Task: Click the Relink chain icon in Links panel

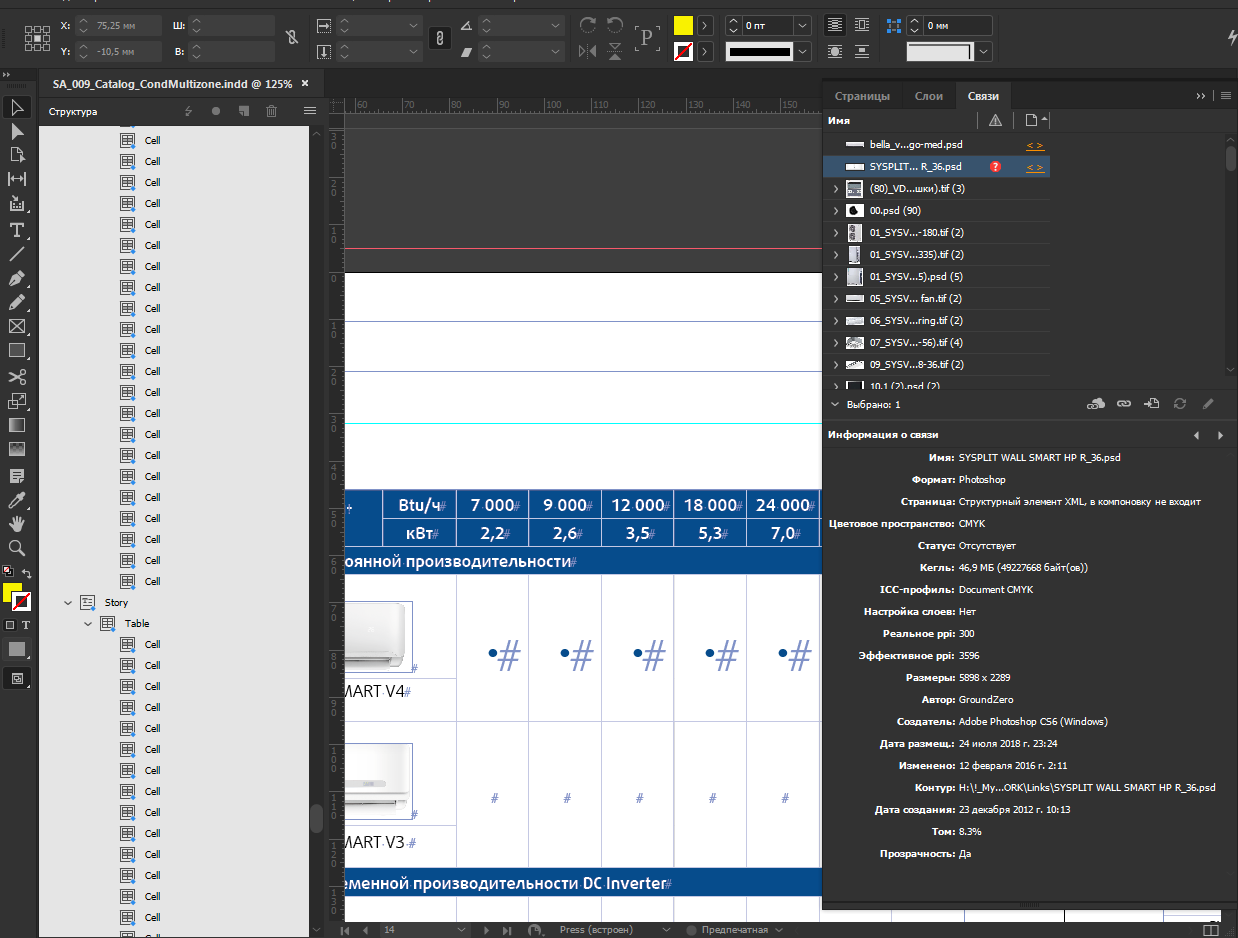Action: [1124, 404]
